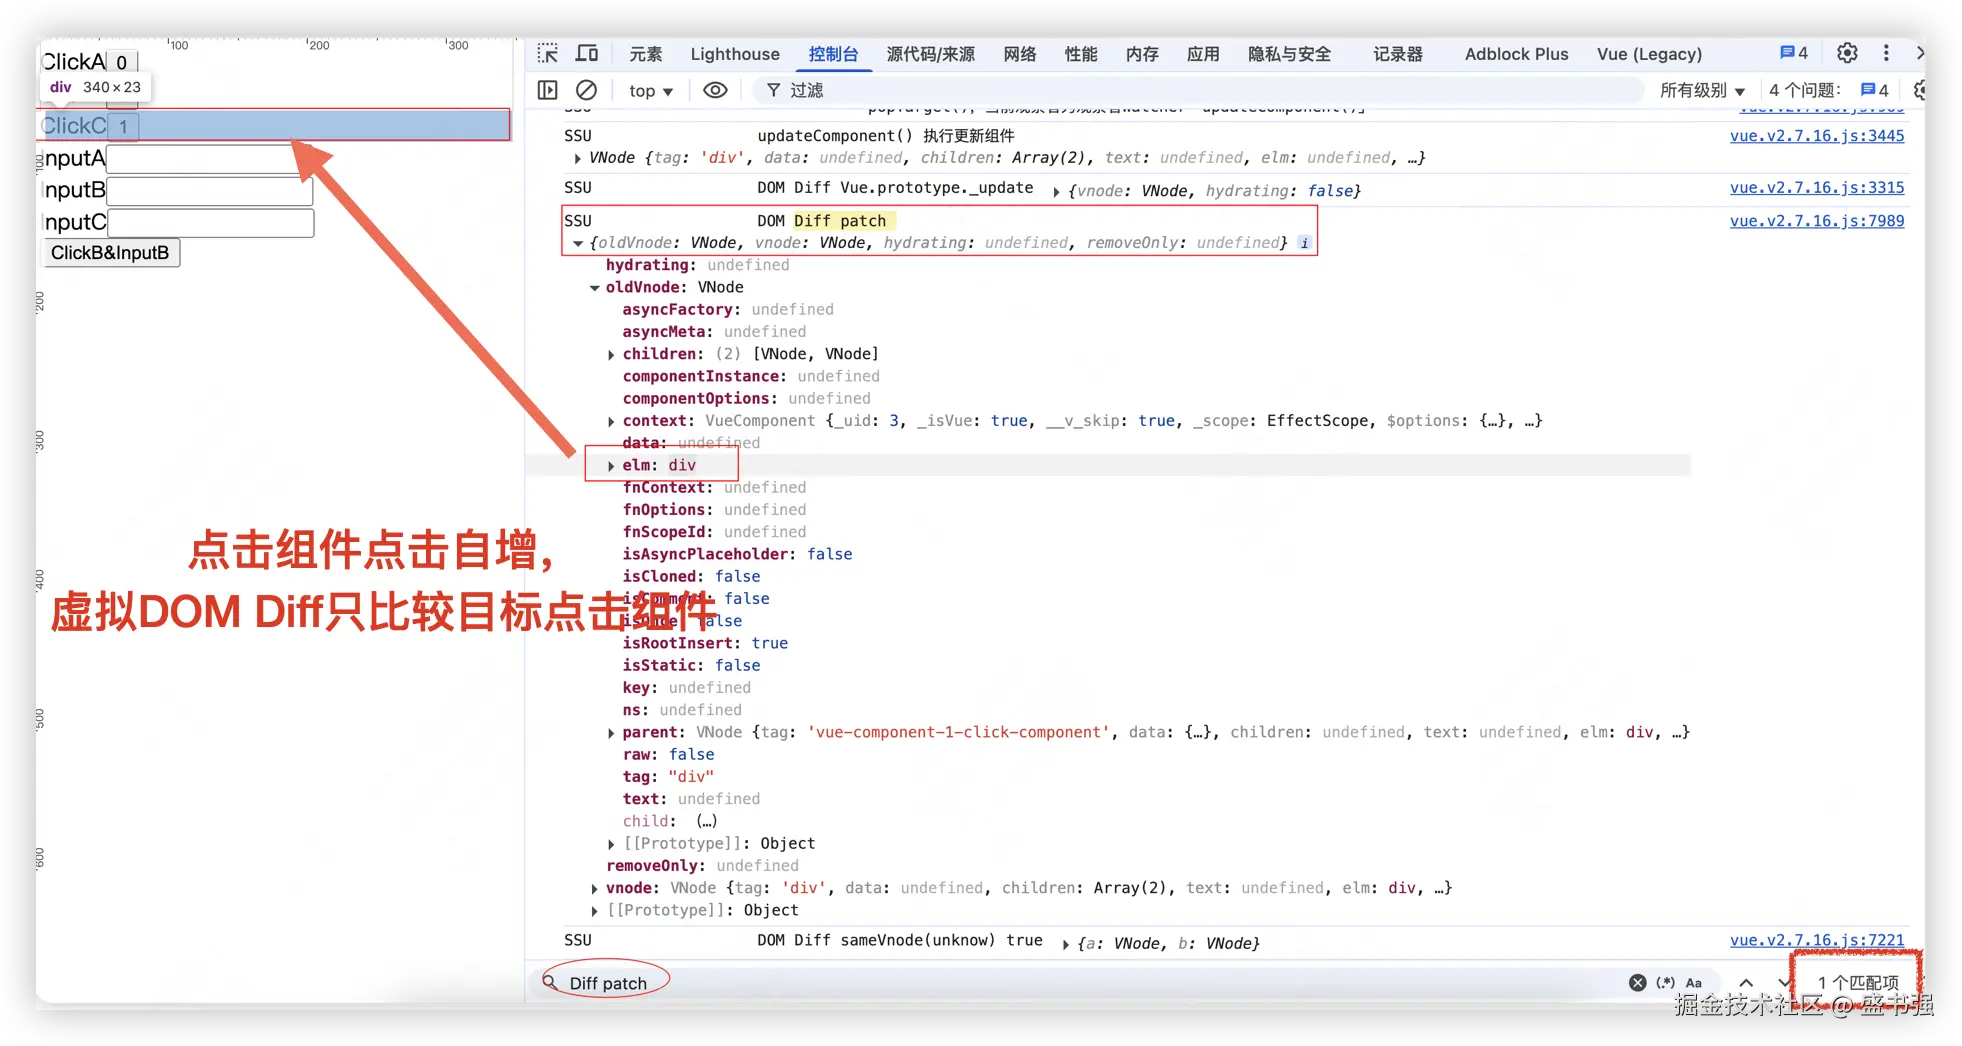
Task: Open the issues counter beside DevTools settings
Action: point(1794,53)
